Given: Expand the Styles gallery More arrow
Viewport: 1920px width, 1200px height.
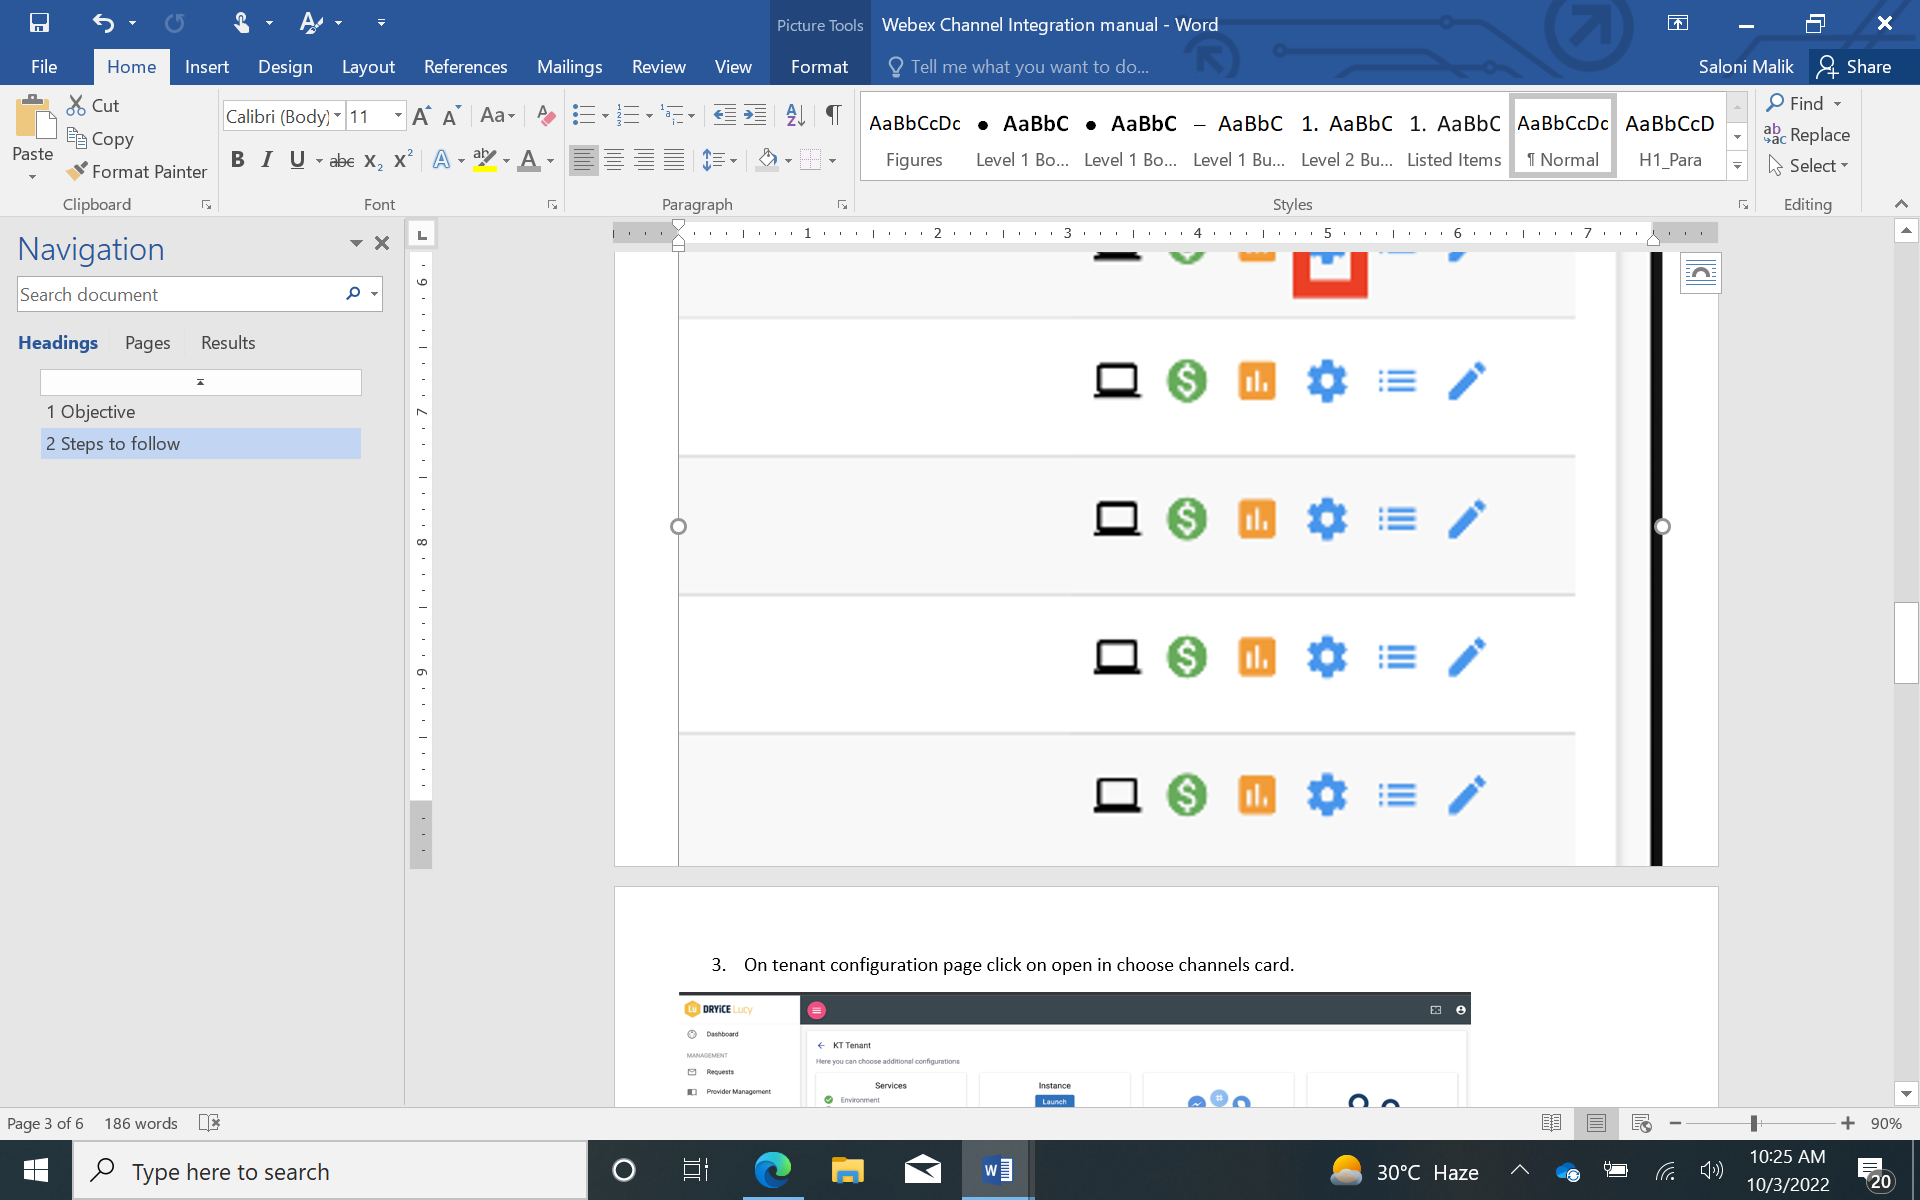Looking at the screenshot, I should coord(1737,167).
